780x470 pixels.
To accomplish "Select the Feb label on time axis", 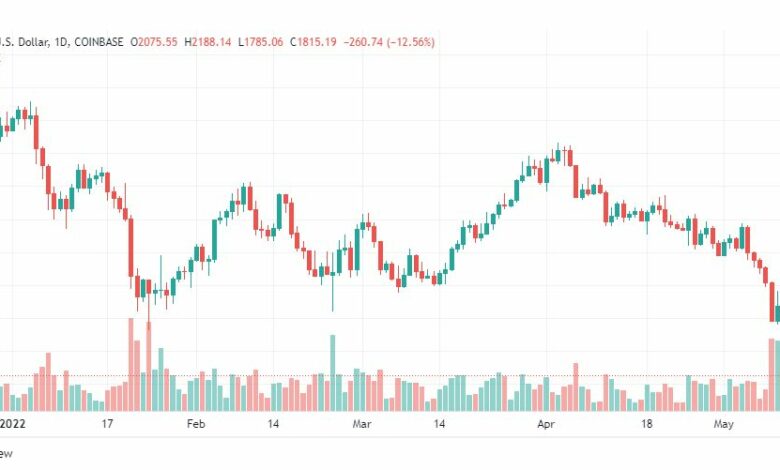I will (x=195, y=424).
